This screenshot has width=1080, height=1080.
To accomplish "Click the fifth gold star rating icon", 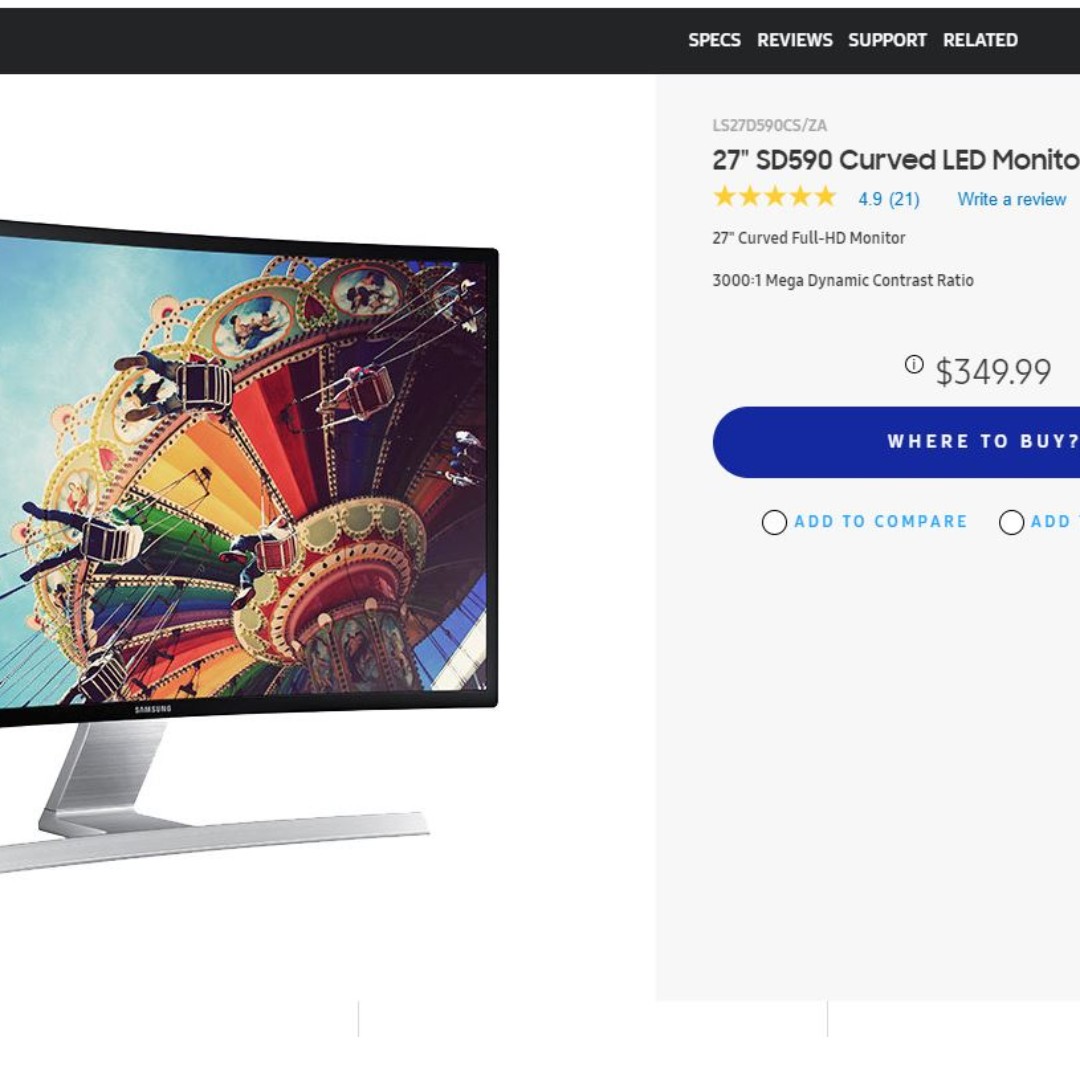I will [x=825, y=196].
